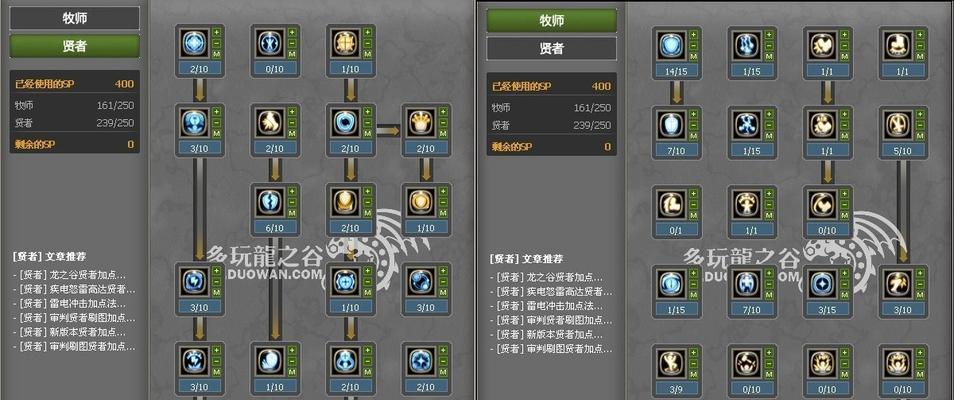Choose the blue skill icon showing 3/15
This screenshot has width=954, height=400.
click(822, 284)
